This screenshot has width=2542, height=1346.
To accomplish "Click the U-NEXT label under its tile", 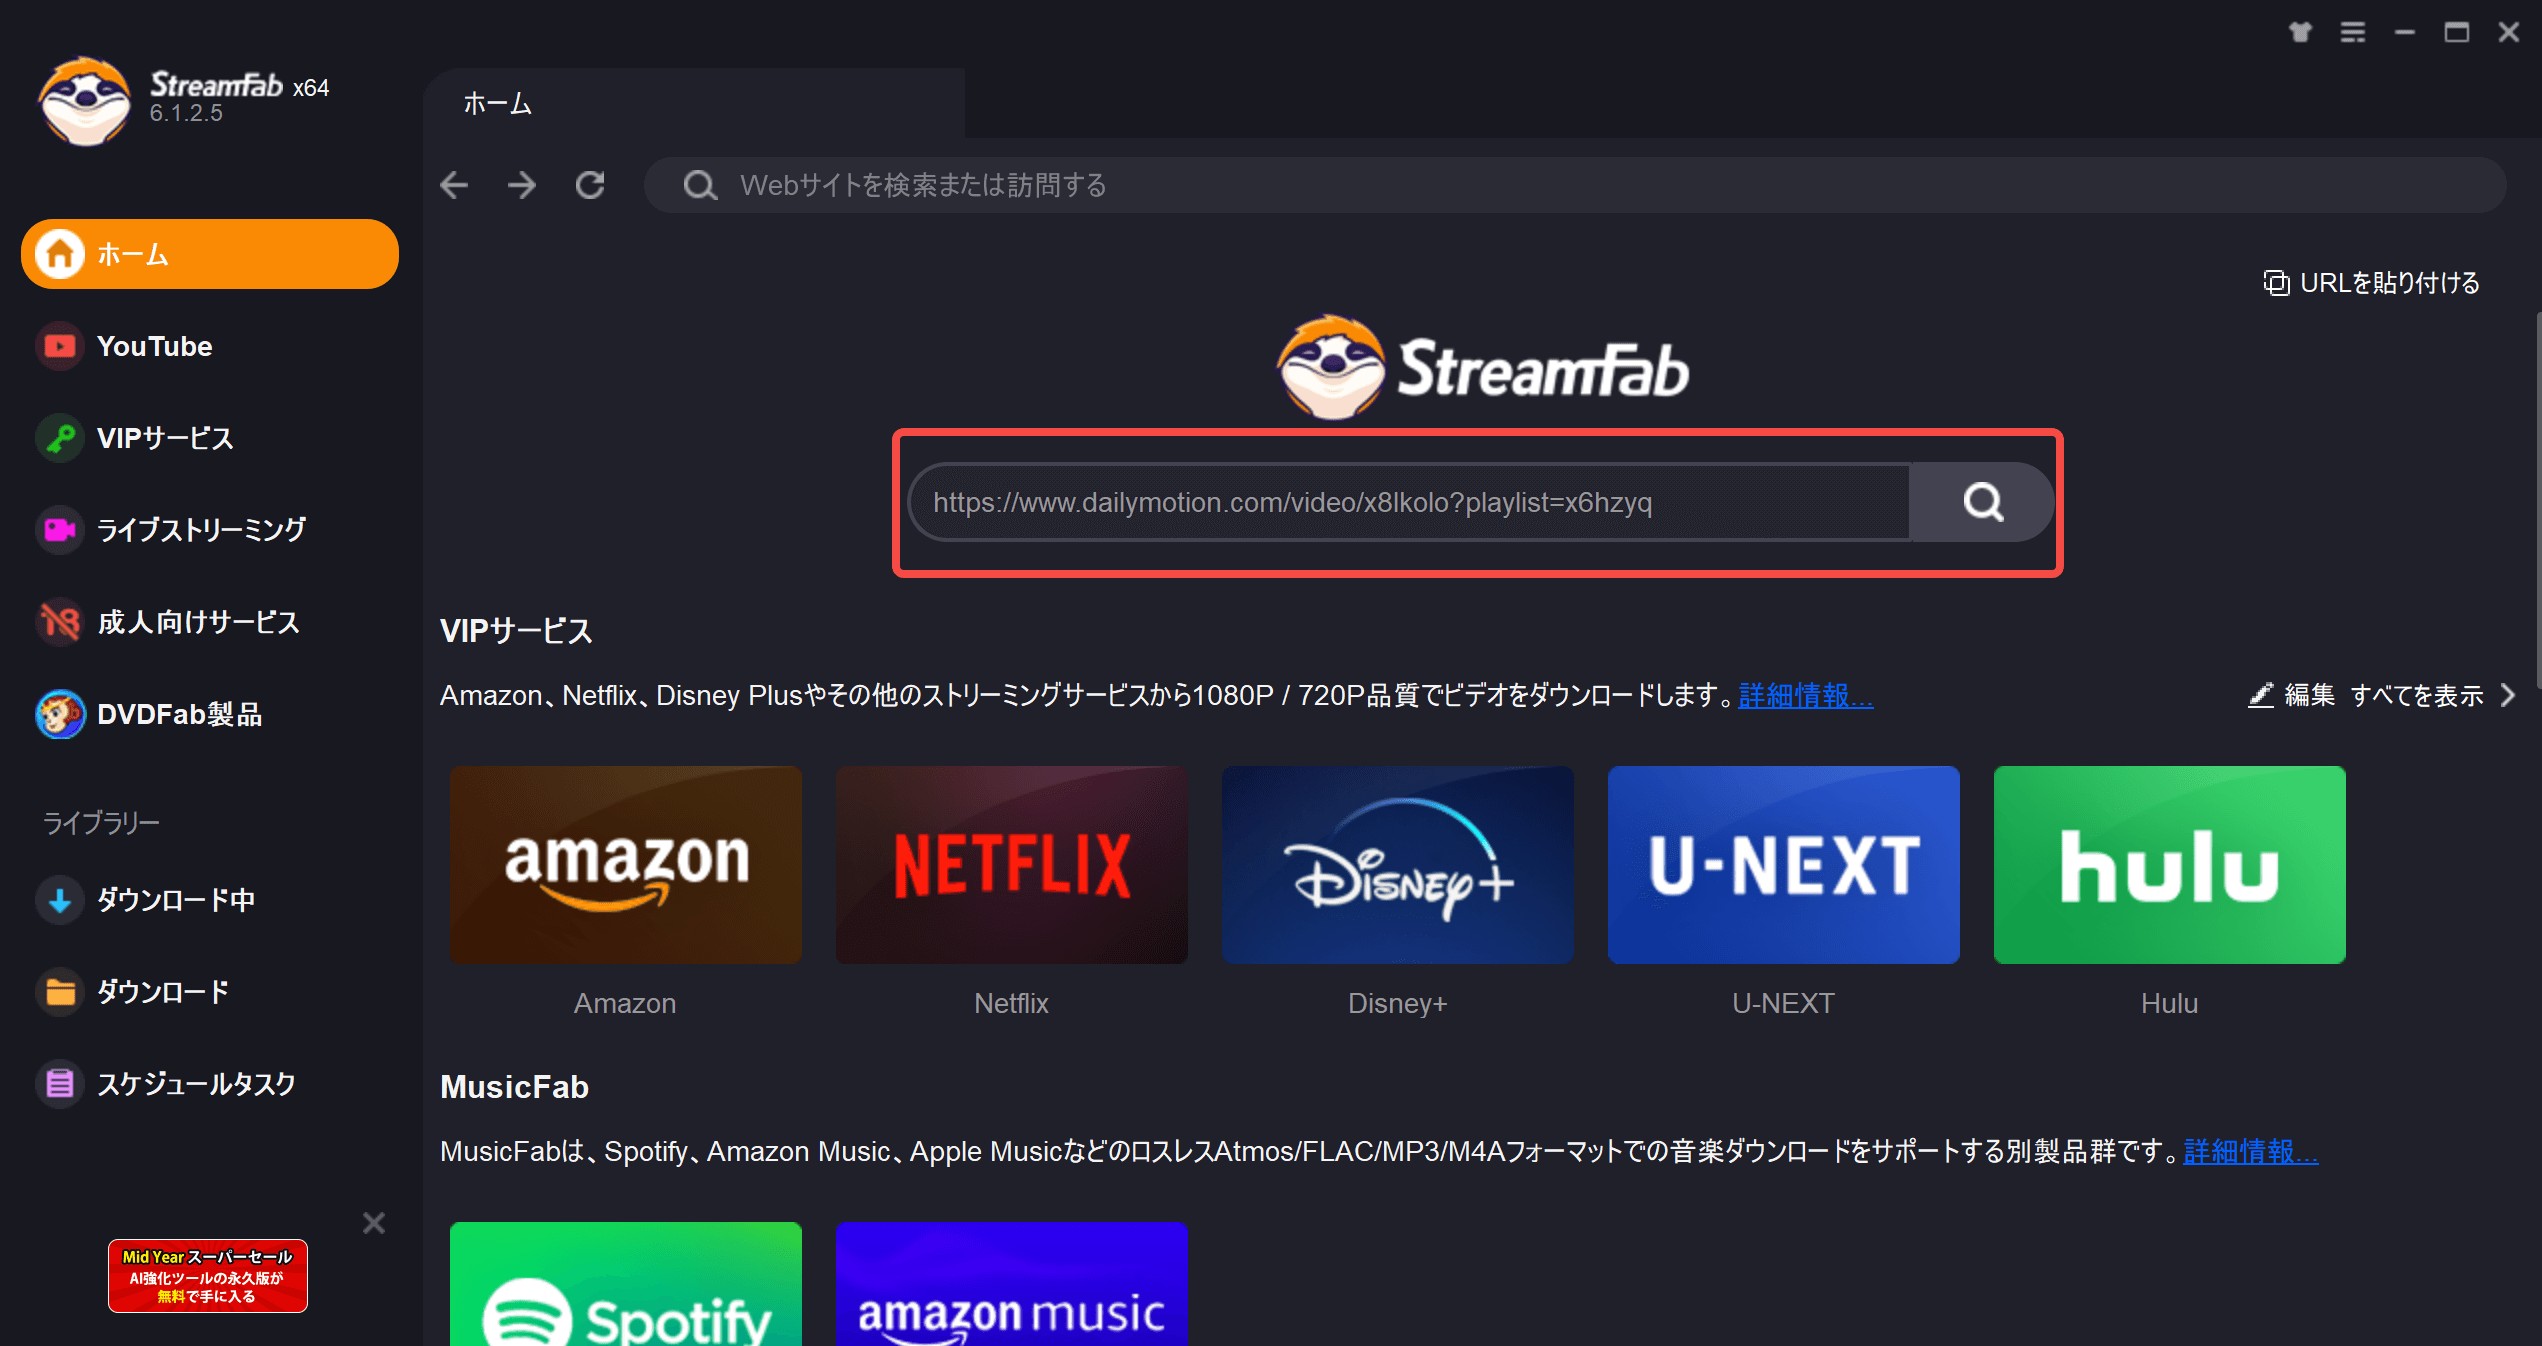I will [1783, 1003].
